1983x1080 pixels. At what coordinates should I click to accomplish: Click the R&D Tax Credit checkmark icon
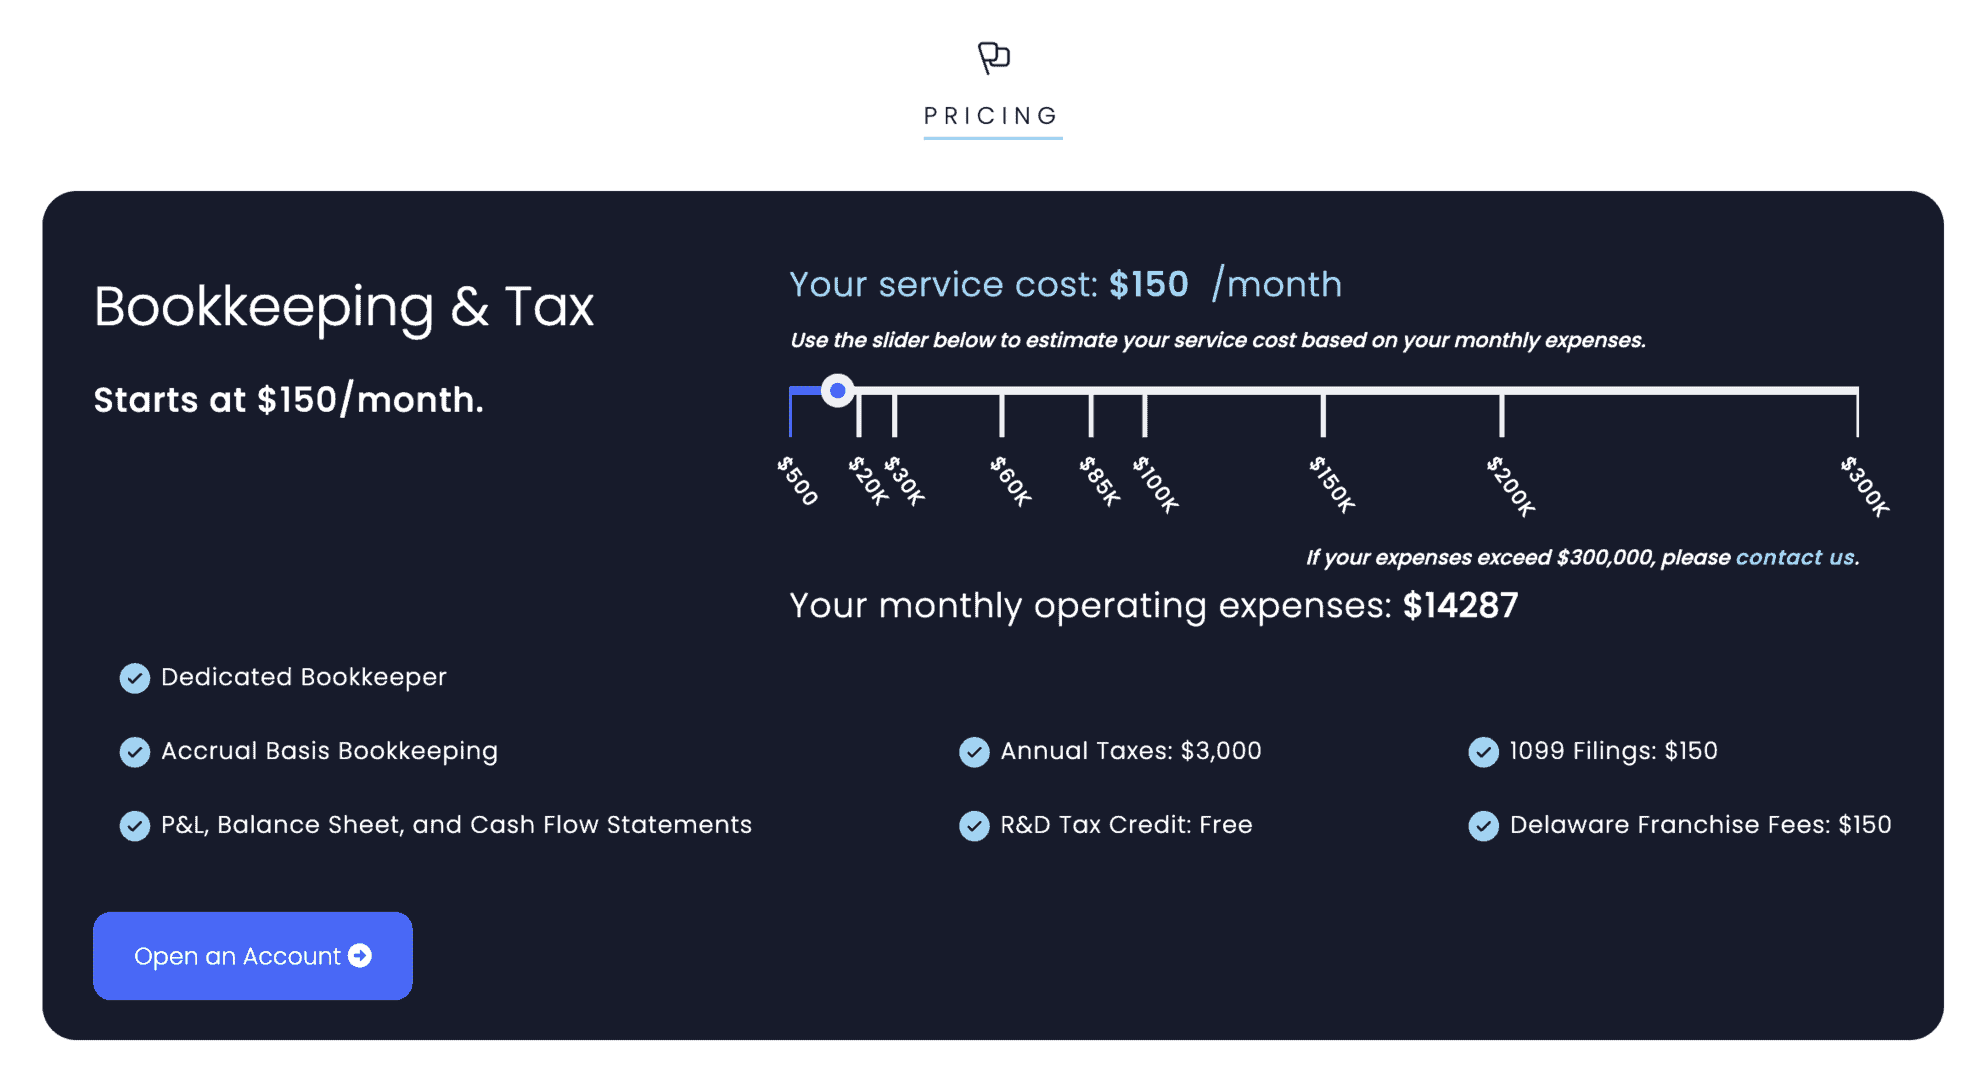click(974, 826)
